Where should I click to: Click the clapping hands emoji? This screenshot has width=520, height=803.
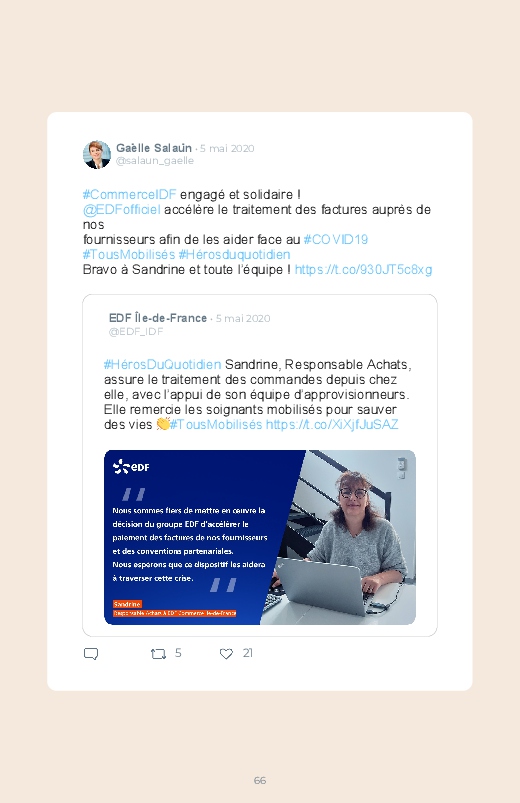(163, 424)
